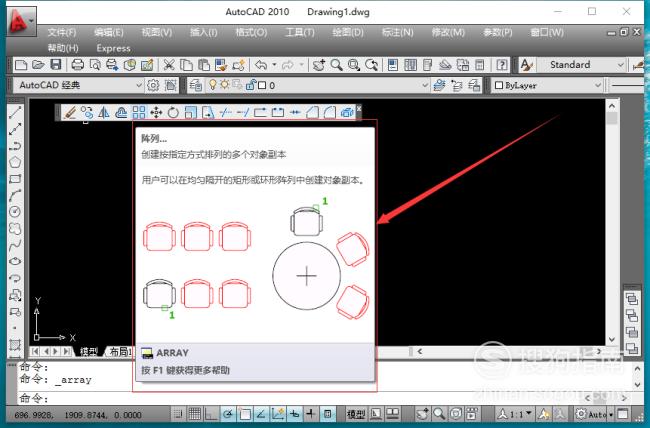This screenshot has height=428, width=650.
Task: Switch to the 布局1 layout tab
Action: click(x=119, y=352)
